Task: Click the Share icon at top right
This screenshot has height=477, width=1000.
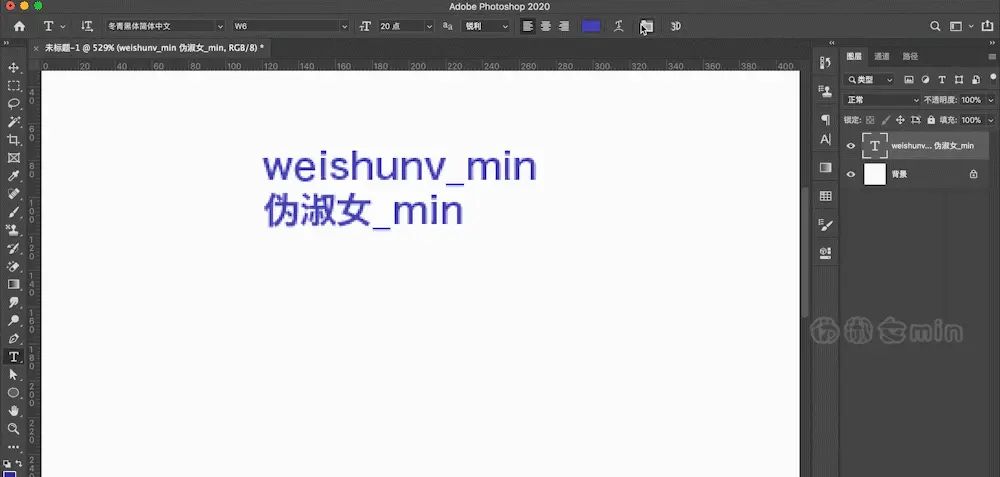Action: click(x=988, y=26)
